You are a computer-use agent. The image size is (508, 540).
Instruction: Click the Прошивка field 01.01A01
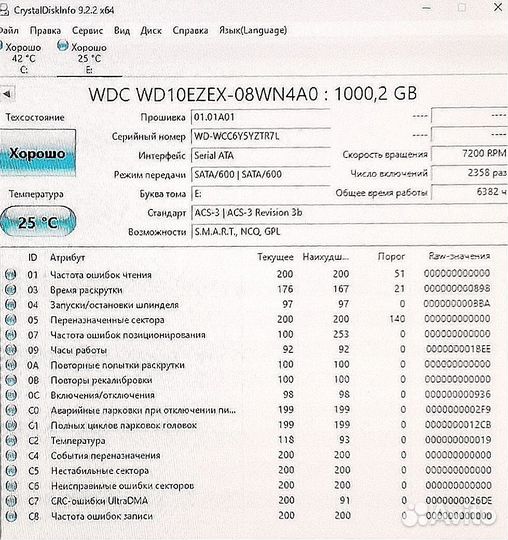[x=261, y=117]
